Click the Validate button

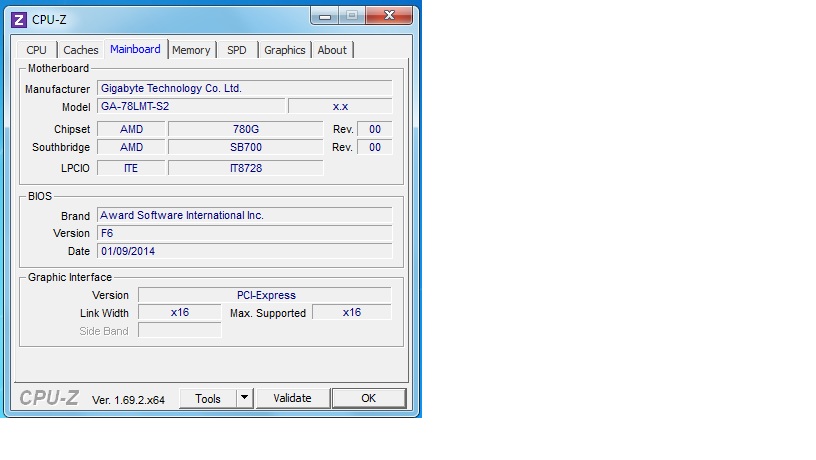[292, 398]
